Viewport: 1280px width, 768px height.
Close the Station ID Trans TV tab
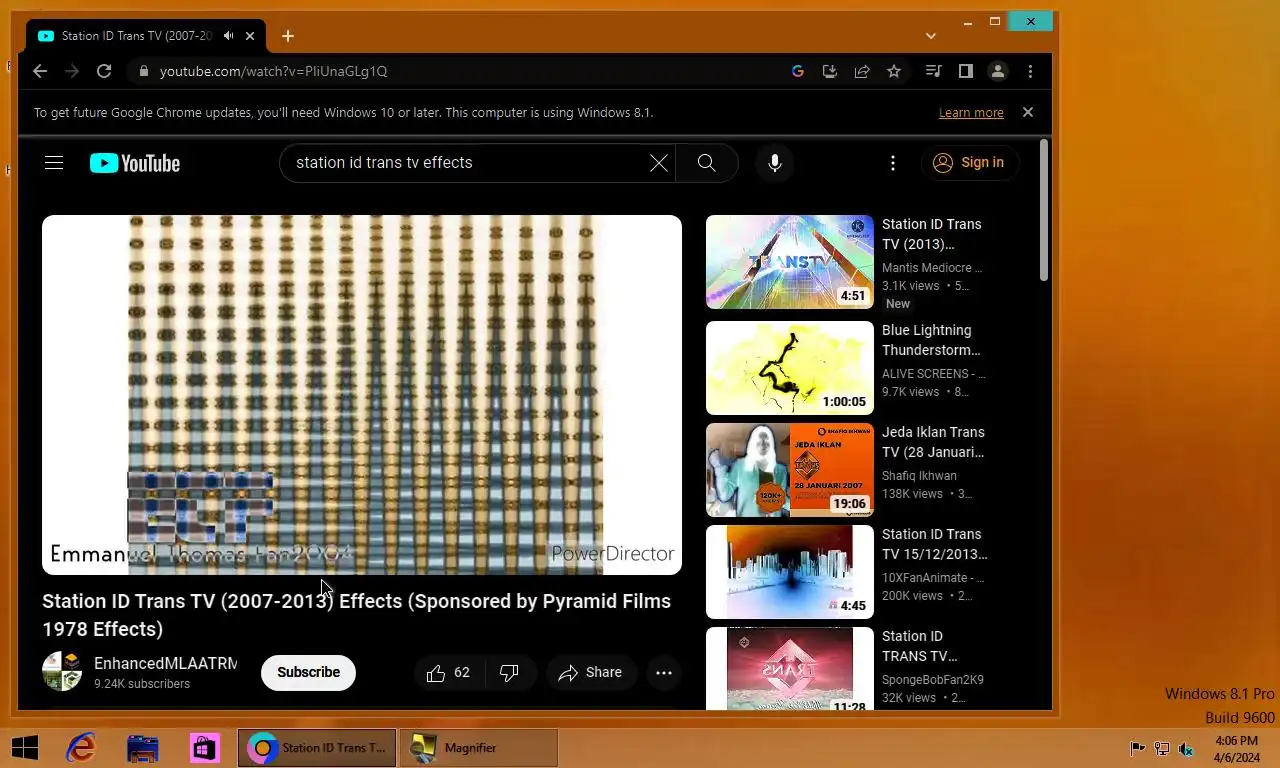point(250,36)
